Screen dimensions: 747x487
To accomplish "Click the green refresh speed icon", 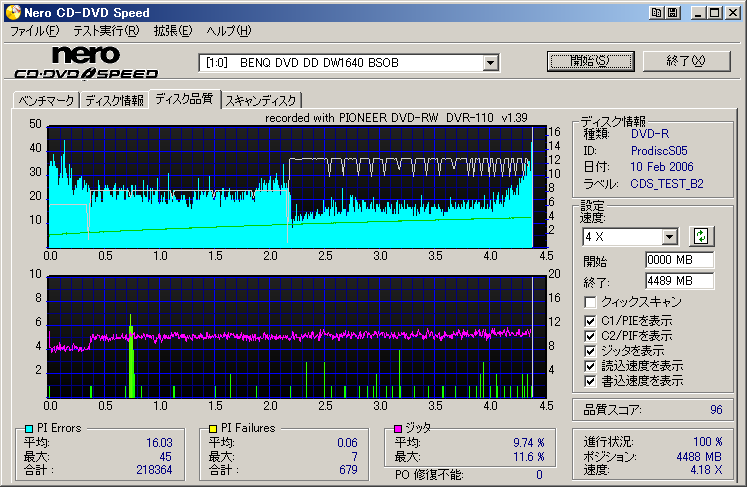I will pyautogui.click(x=701, y=236).
